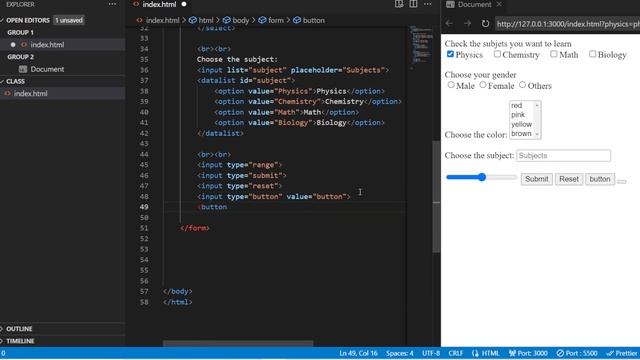This screenshot has height=360, width=640.
Task: Click the HTML file icon in breadcrumb
Action: point(140,20)
